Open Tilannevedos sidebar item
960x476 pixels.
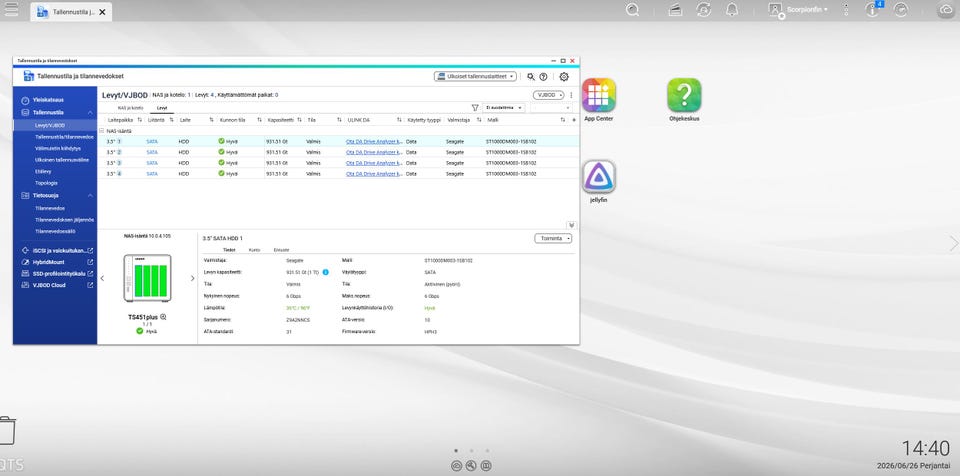[x=50, y=208]
